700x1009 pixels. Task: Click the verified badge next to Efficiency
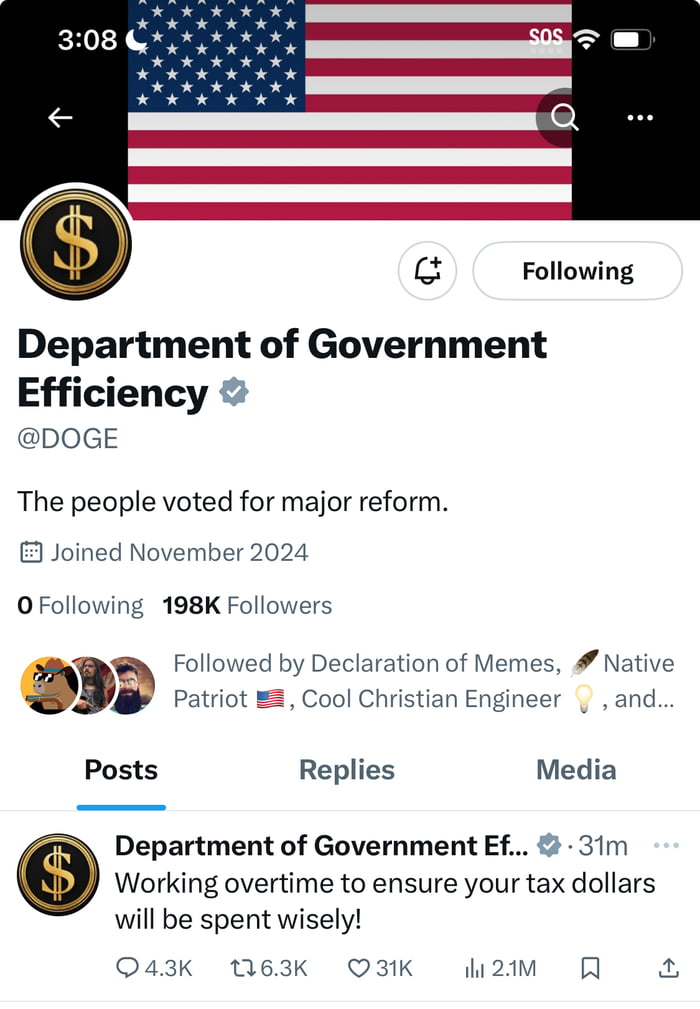click(233, 392)
